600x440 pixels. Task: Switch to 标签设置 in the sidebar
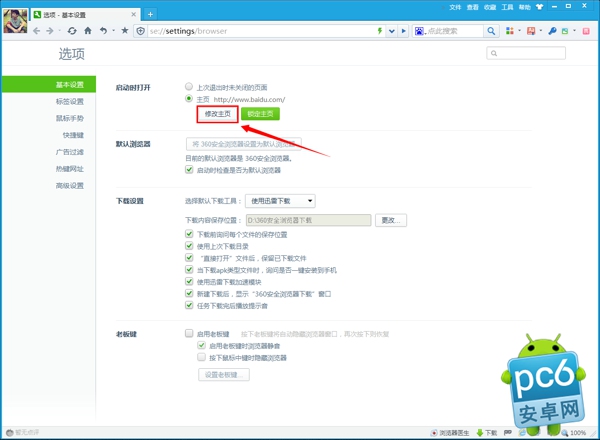tap(70, 101)
